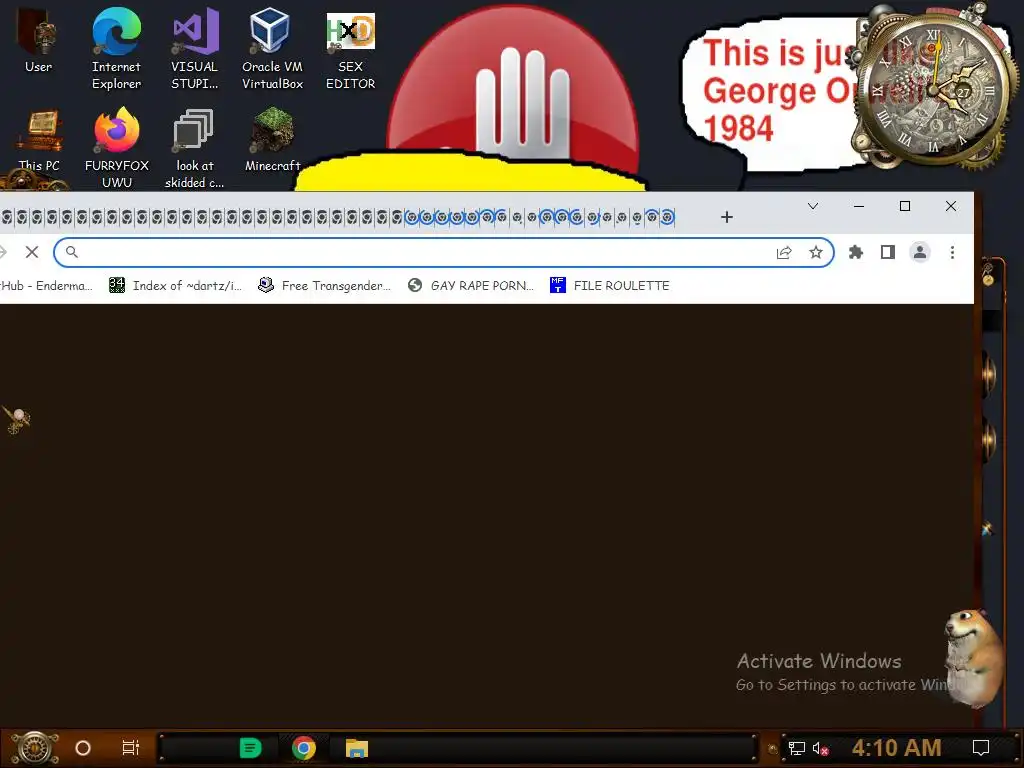Open the green notes app on taskbar
Viewport: 1024px width, 768px height.
click(250, 748)
